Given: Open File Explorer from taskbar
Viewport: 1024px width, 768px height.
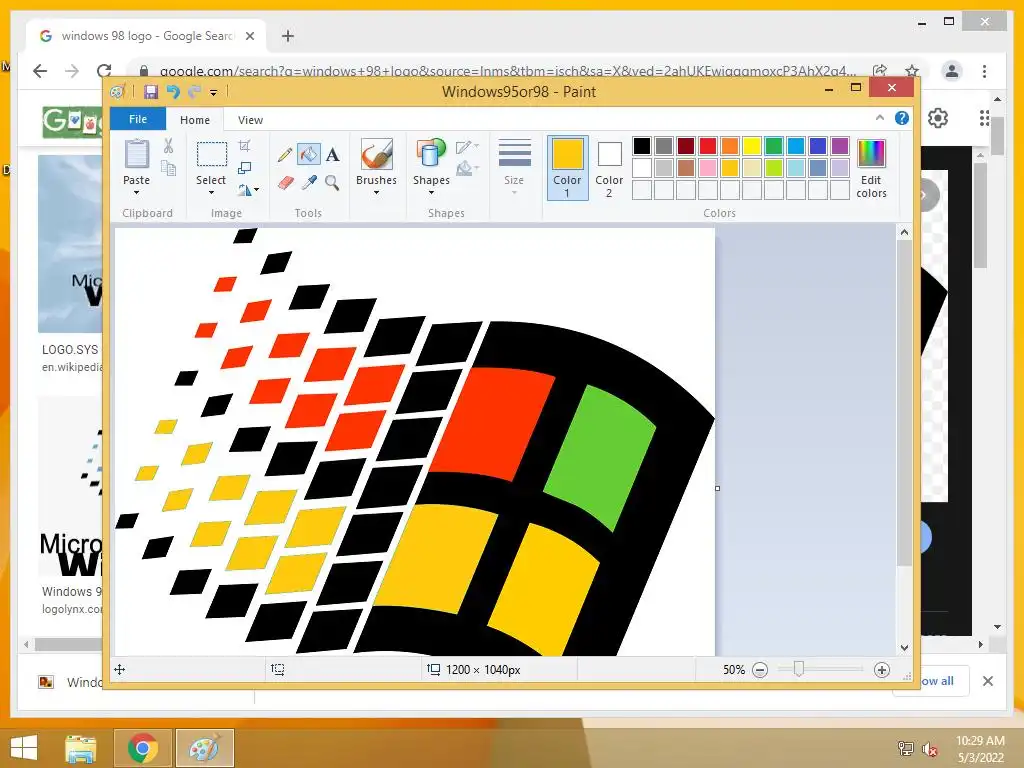Looking at the screenshot, I should coord(81,748).
